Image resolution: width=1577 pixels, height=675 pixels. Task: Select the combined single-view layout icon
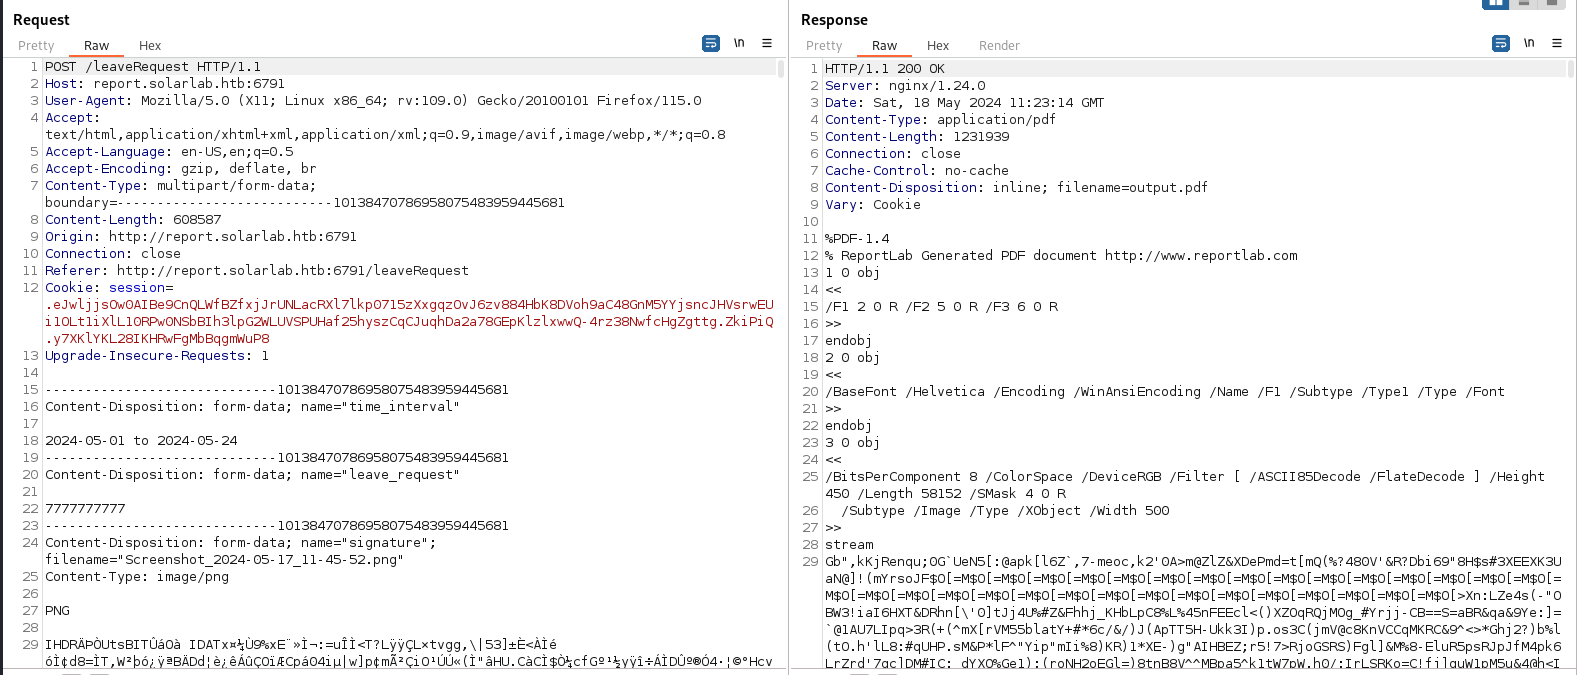pyautogui.click(x=1551, y=4)
